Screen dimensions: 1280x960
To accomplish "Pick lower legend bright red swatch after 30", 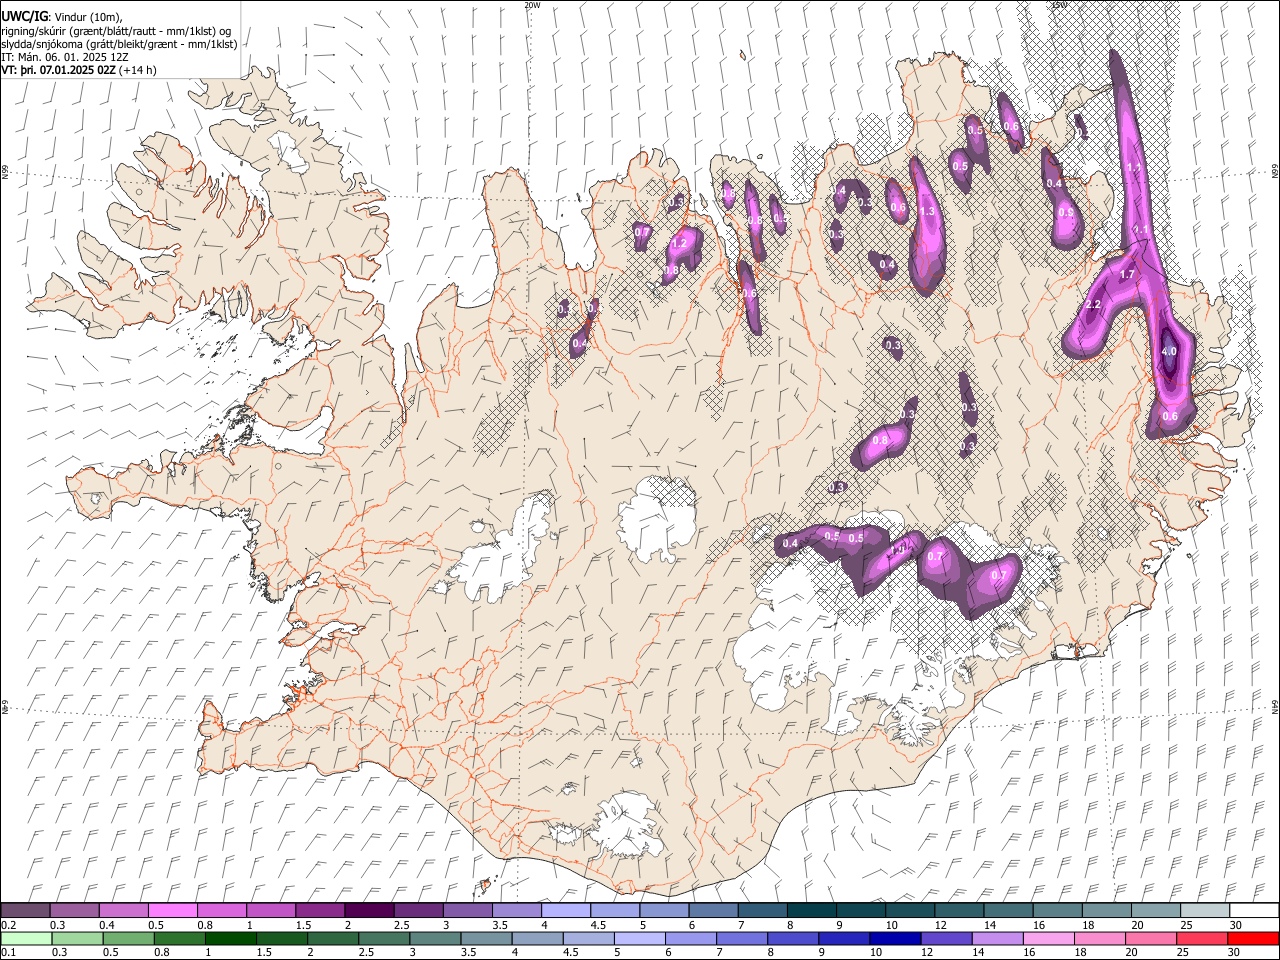I will (1253, 939).
